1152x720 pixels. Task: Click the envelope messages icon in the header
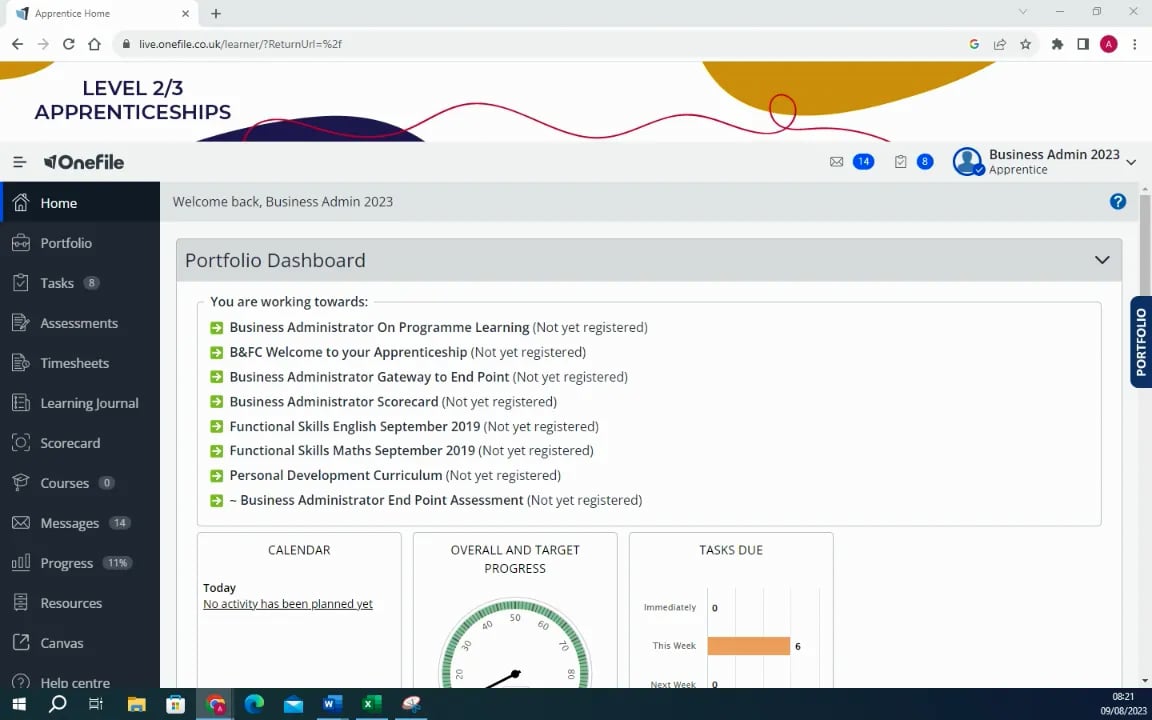point(836,162)
